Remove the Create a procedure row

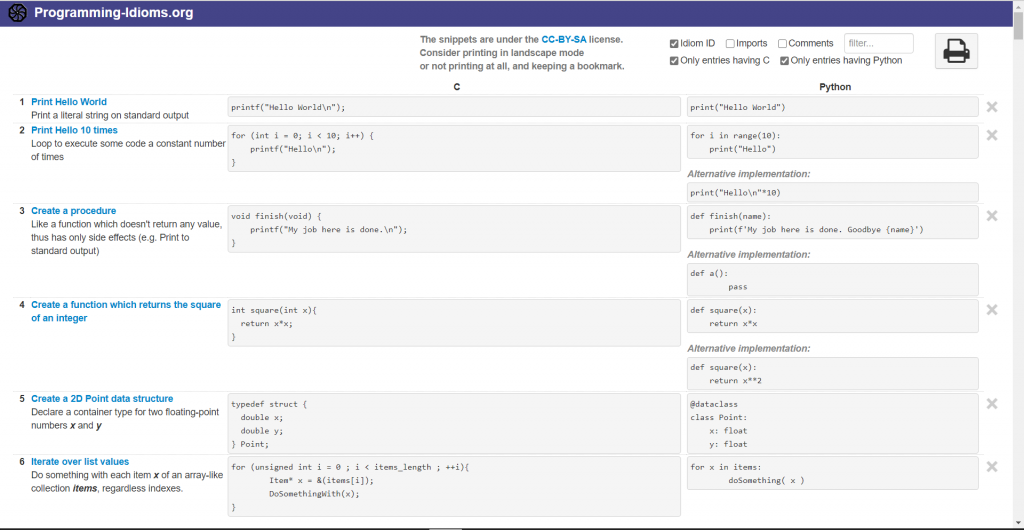[x=992, y=216]
